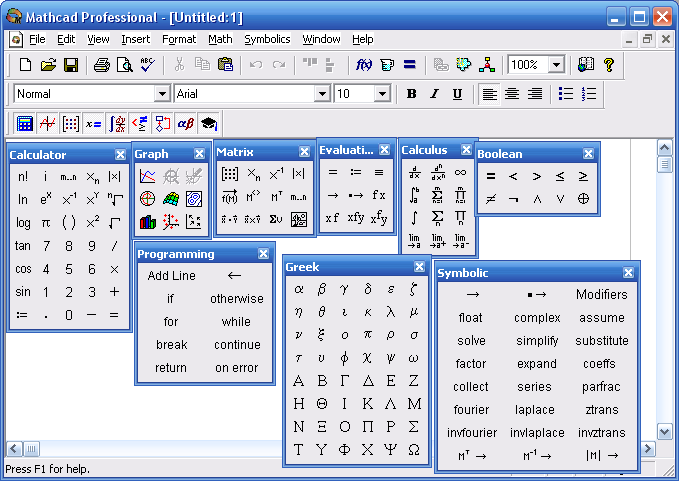This screenshot has height=481, width=679.
Task: Click simplify in the Symbolic palette
Action: 537,341
